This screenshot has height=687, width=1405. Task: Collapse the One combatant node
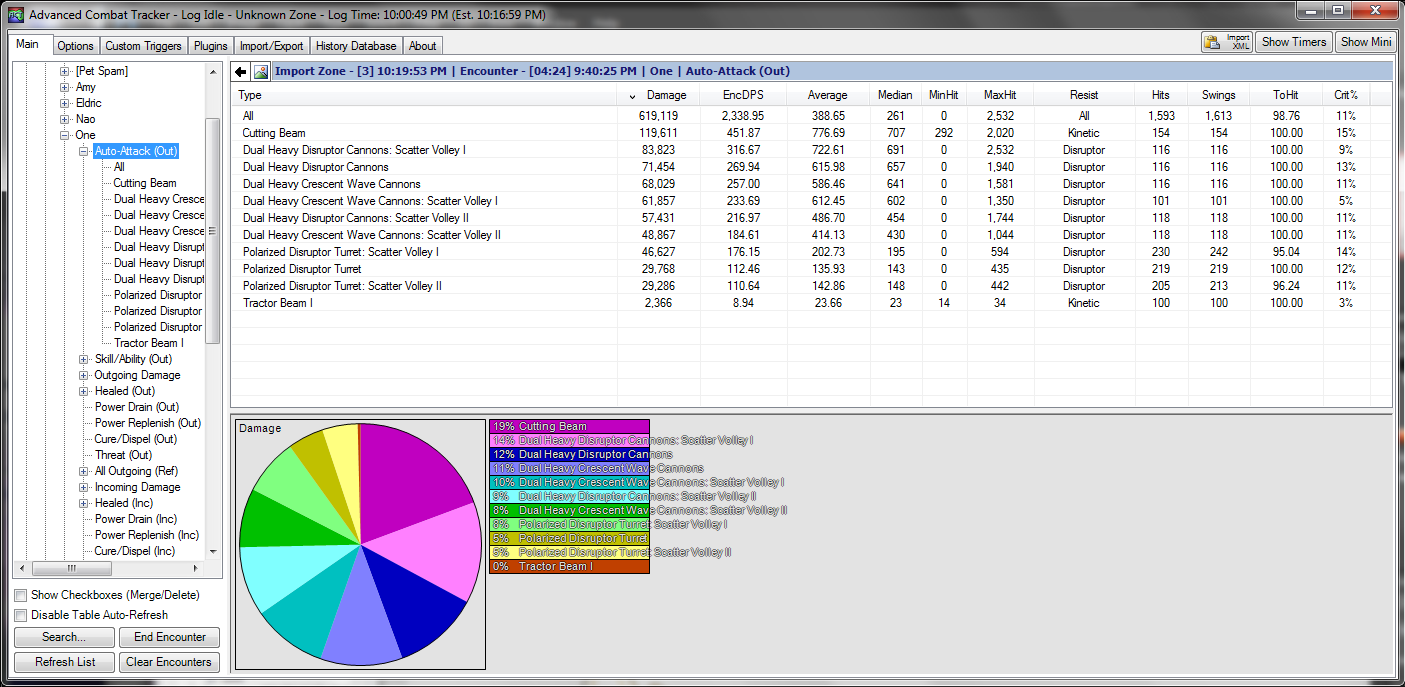coord(65,135)
